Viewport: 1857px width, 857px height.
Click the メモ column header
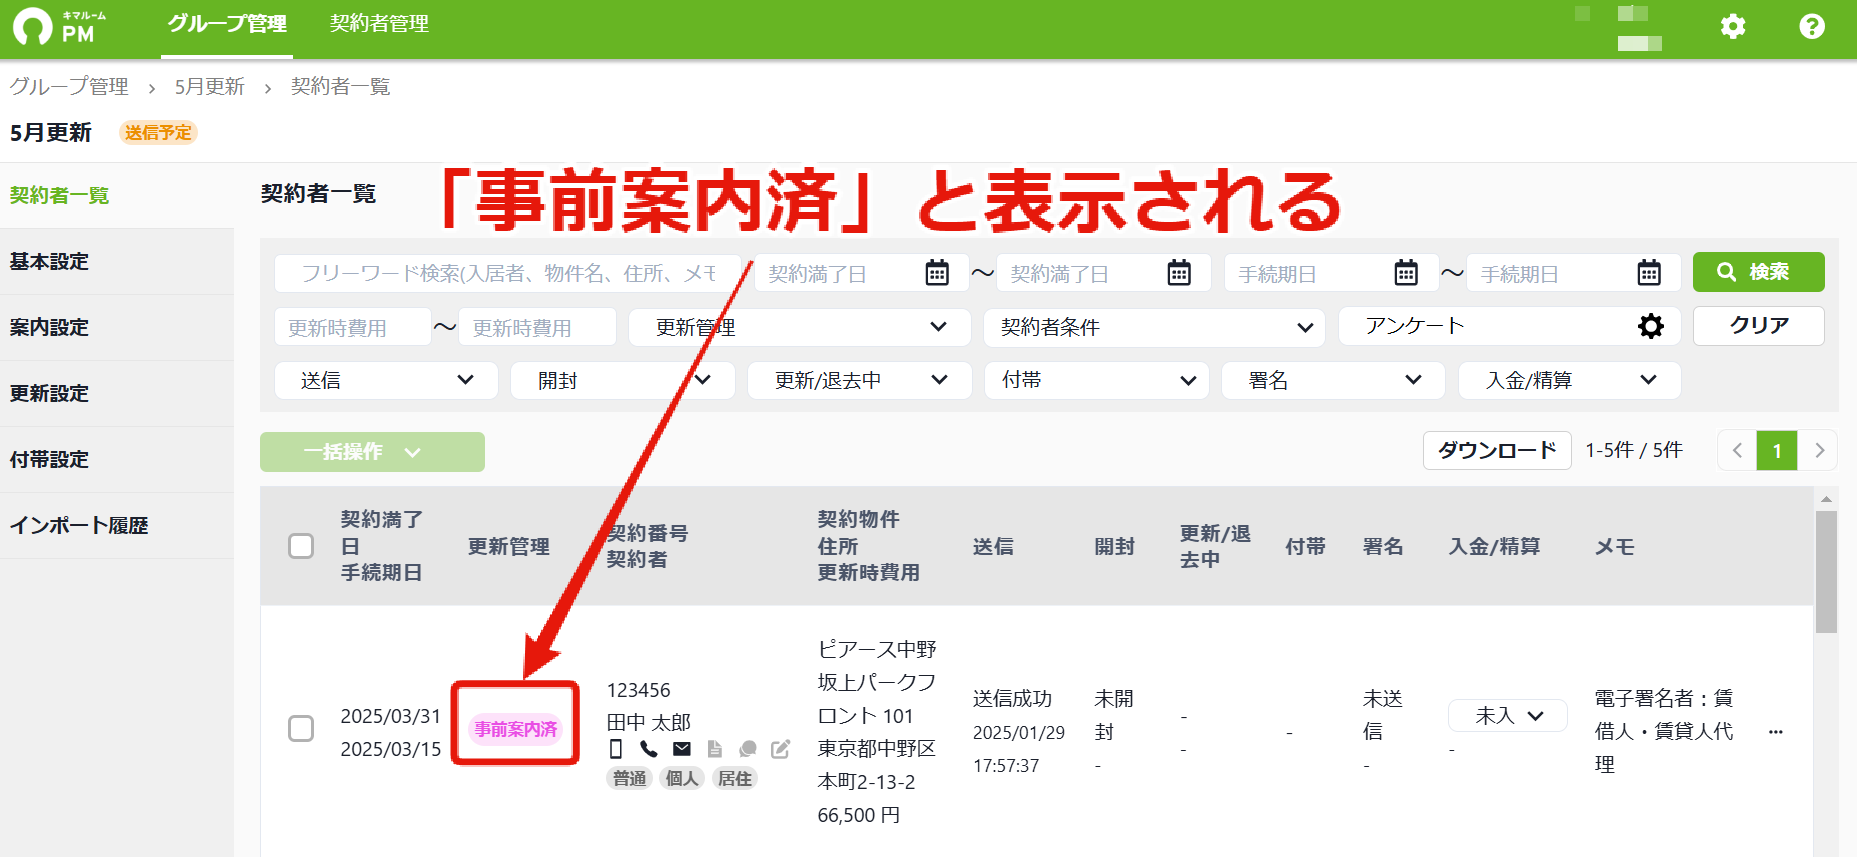(1615, 546)
